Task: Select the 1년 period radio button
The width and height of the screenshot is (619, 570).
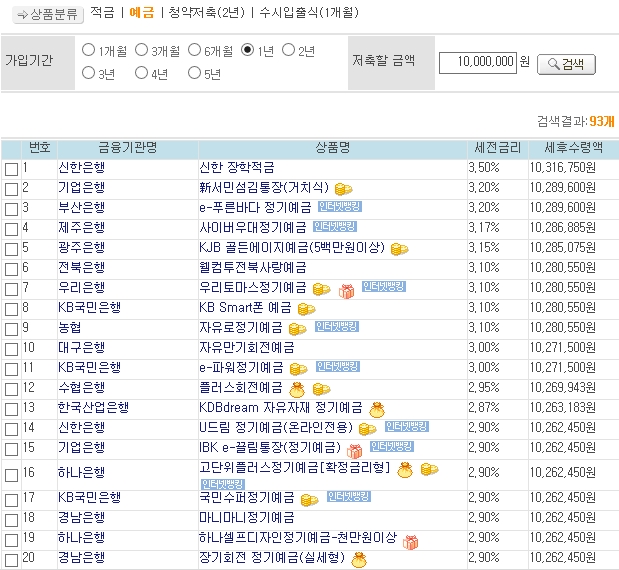Action: click(248, 50)
